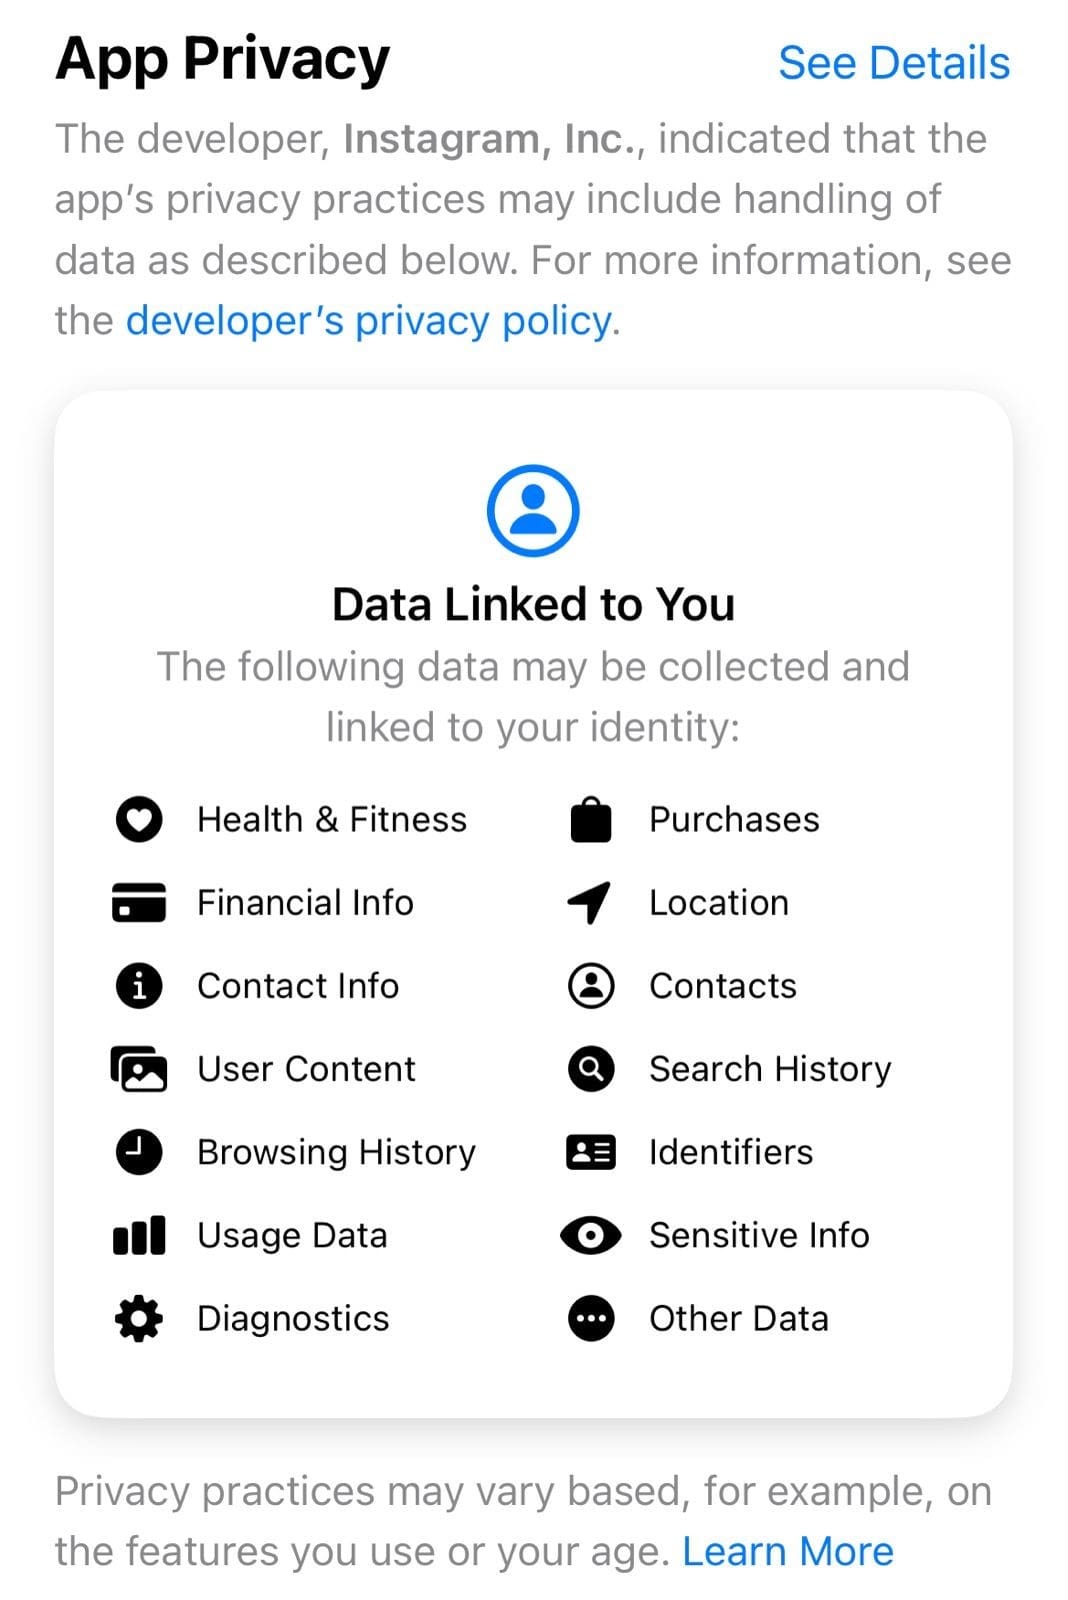Tap the Diagnostics gear icon
Viewport: 1068px width, 1600px height.
pos(139,1318)
